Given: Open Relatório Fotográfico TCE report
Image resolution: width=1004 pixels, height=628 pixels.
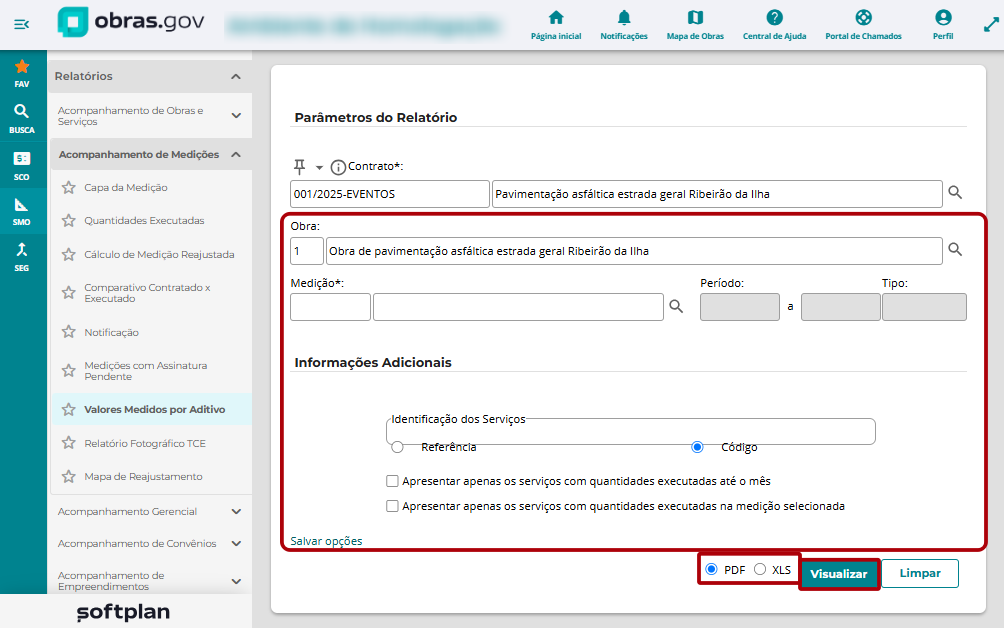Looking at the screenshot, I should [145, 444].
